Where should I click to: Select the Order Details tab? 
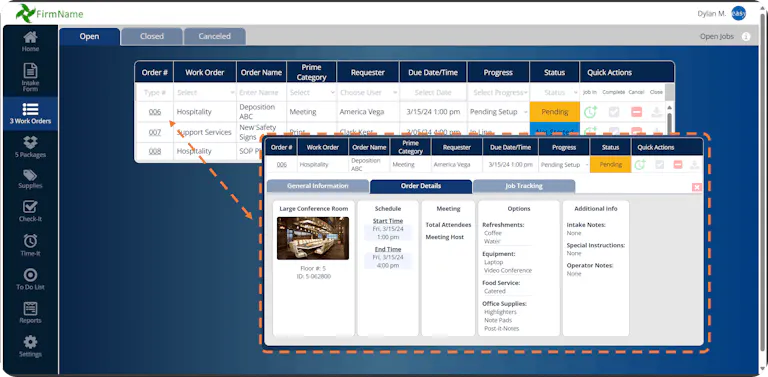click(x=421, y=186)
